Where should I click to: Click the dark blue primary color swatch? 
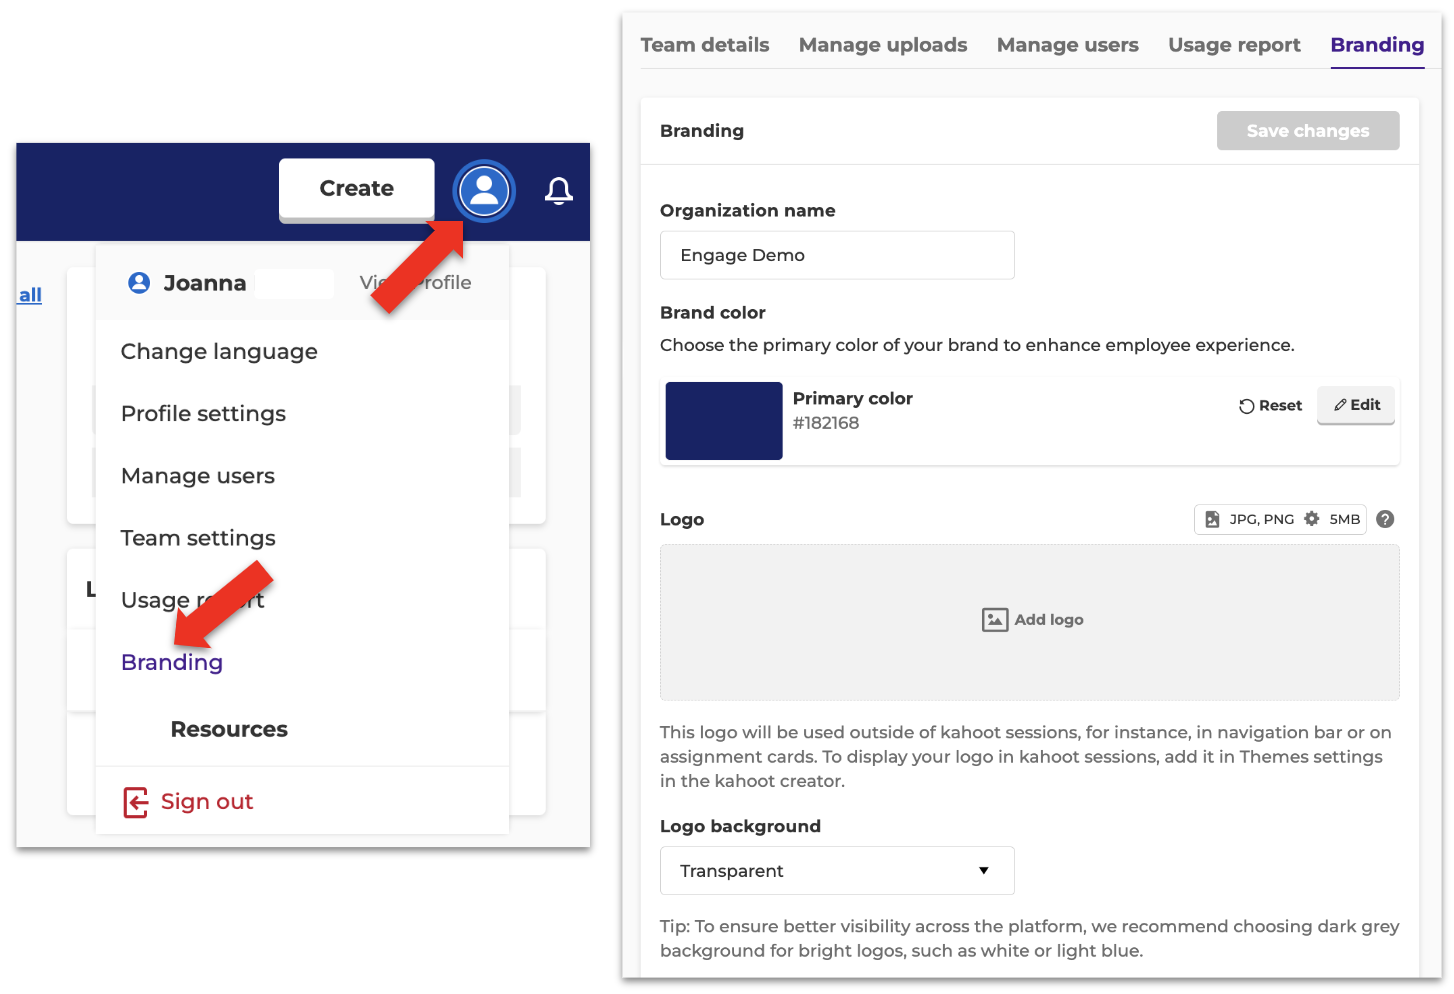click(724, 421)
